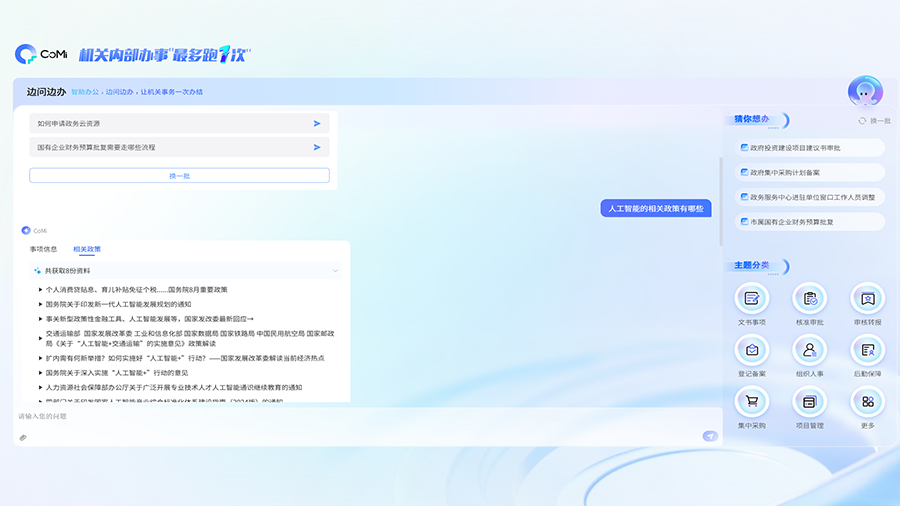This screenshot has width=900, height=506.
Task: Open the 集中采购 shopping cart icon
Action: 751,402
